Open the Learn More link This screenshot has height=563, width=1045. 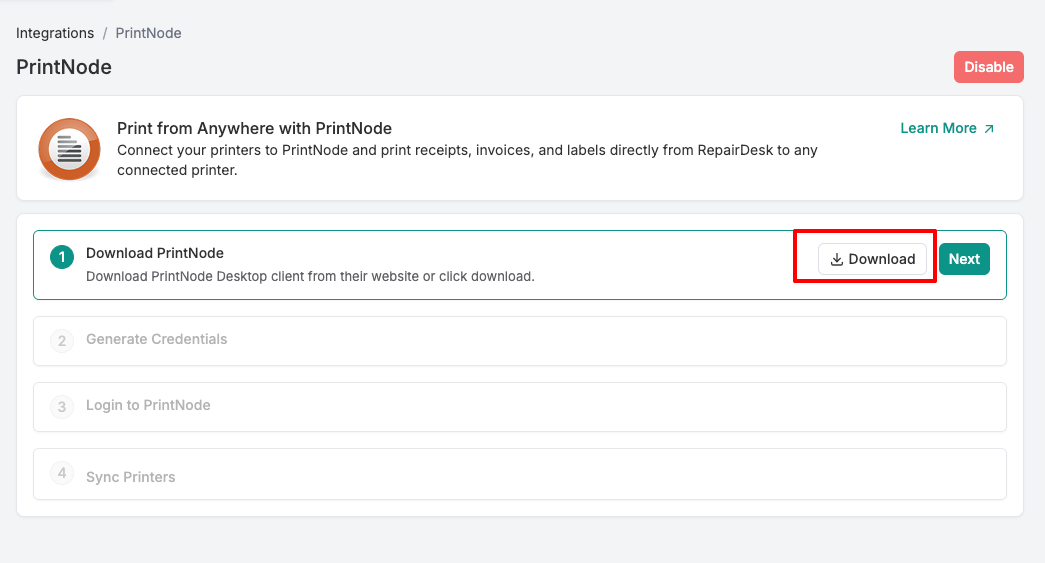pyautogui.click(x=938, y=128)
